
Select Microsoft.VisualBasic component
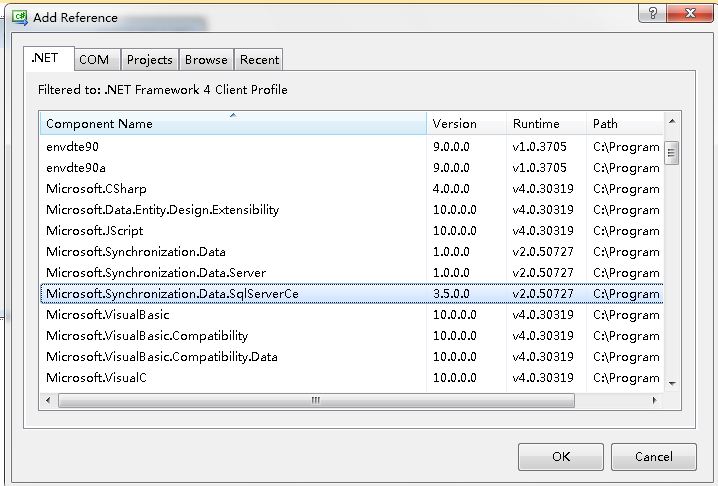click(x=352, y=315)
